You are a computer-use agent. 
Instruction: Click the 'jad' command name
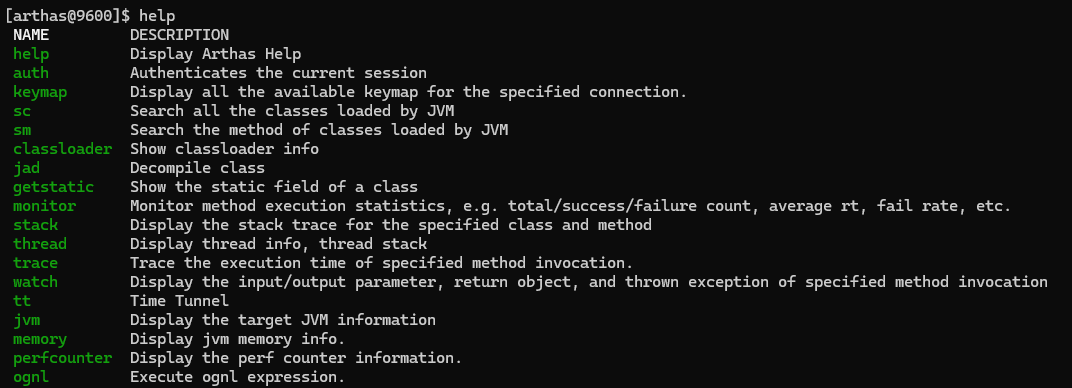click(27, 168)
